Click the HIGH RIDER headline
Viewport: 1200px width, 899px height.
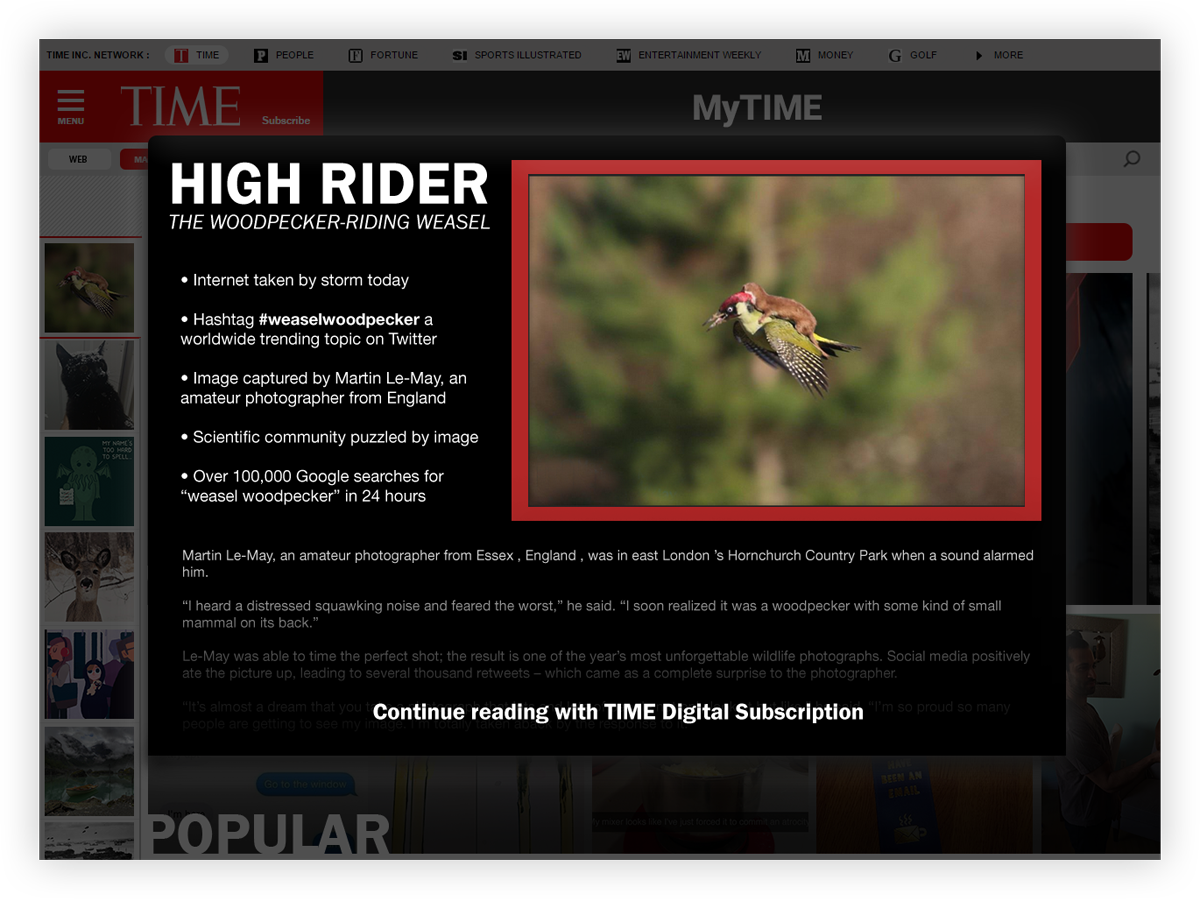(329, 185)
